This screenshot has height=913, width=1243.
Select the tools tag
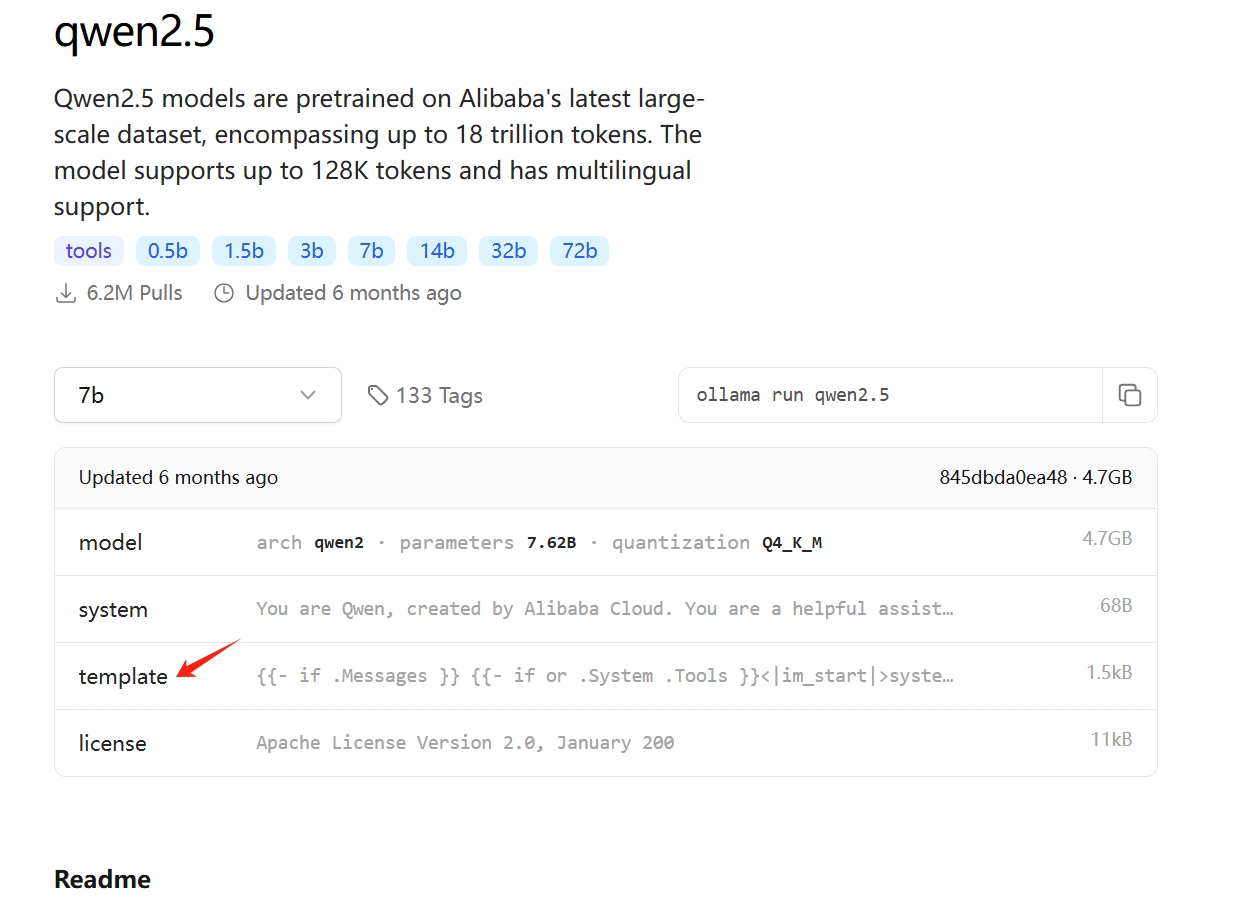coord(89,251)
